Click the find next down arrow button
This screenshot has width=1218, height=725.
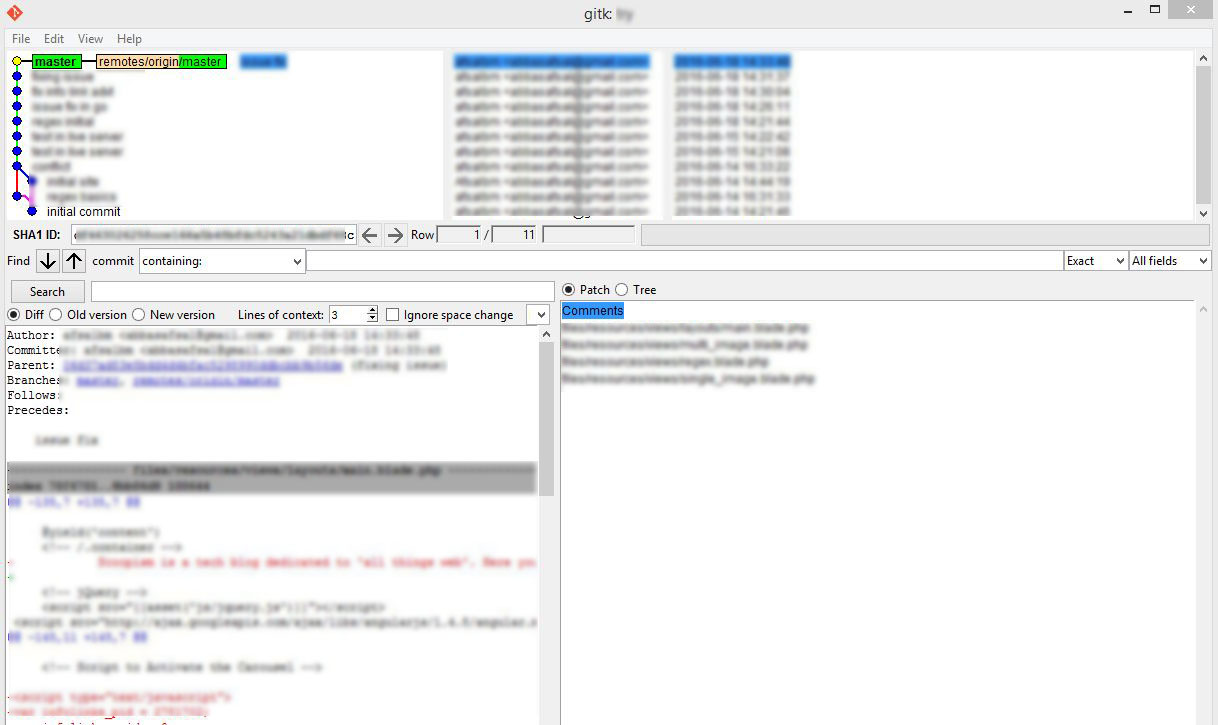click(x=47, y=261)
